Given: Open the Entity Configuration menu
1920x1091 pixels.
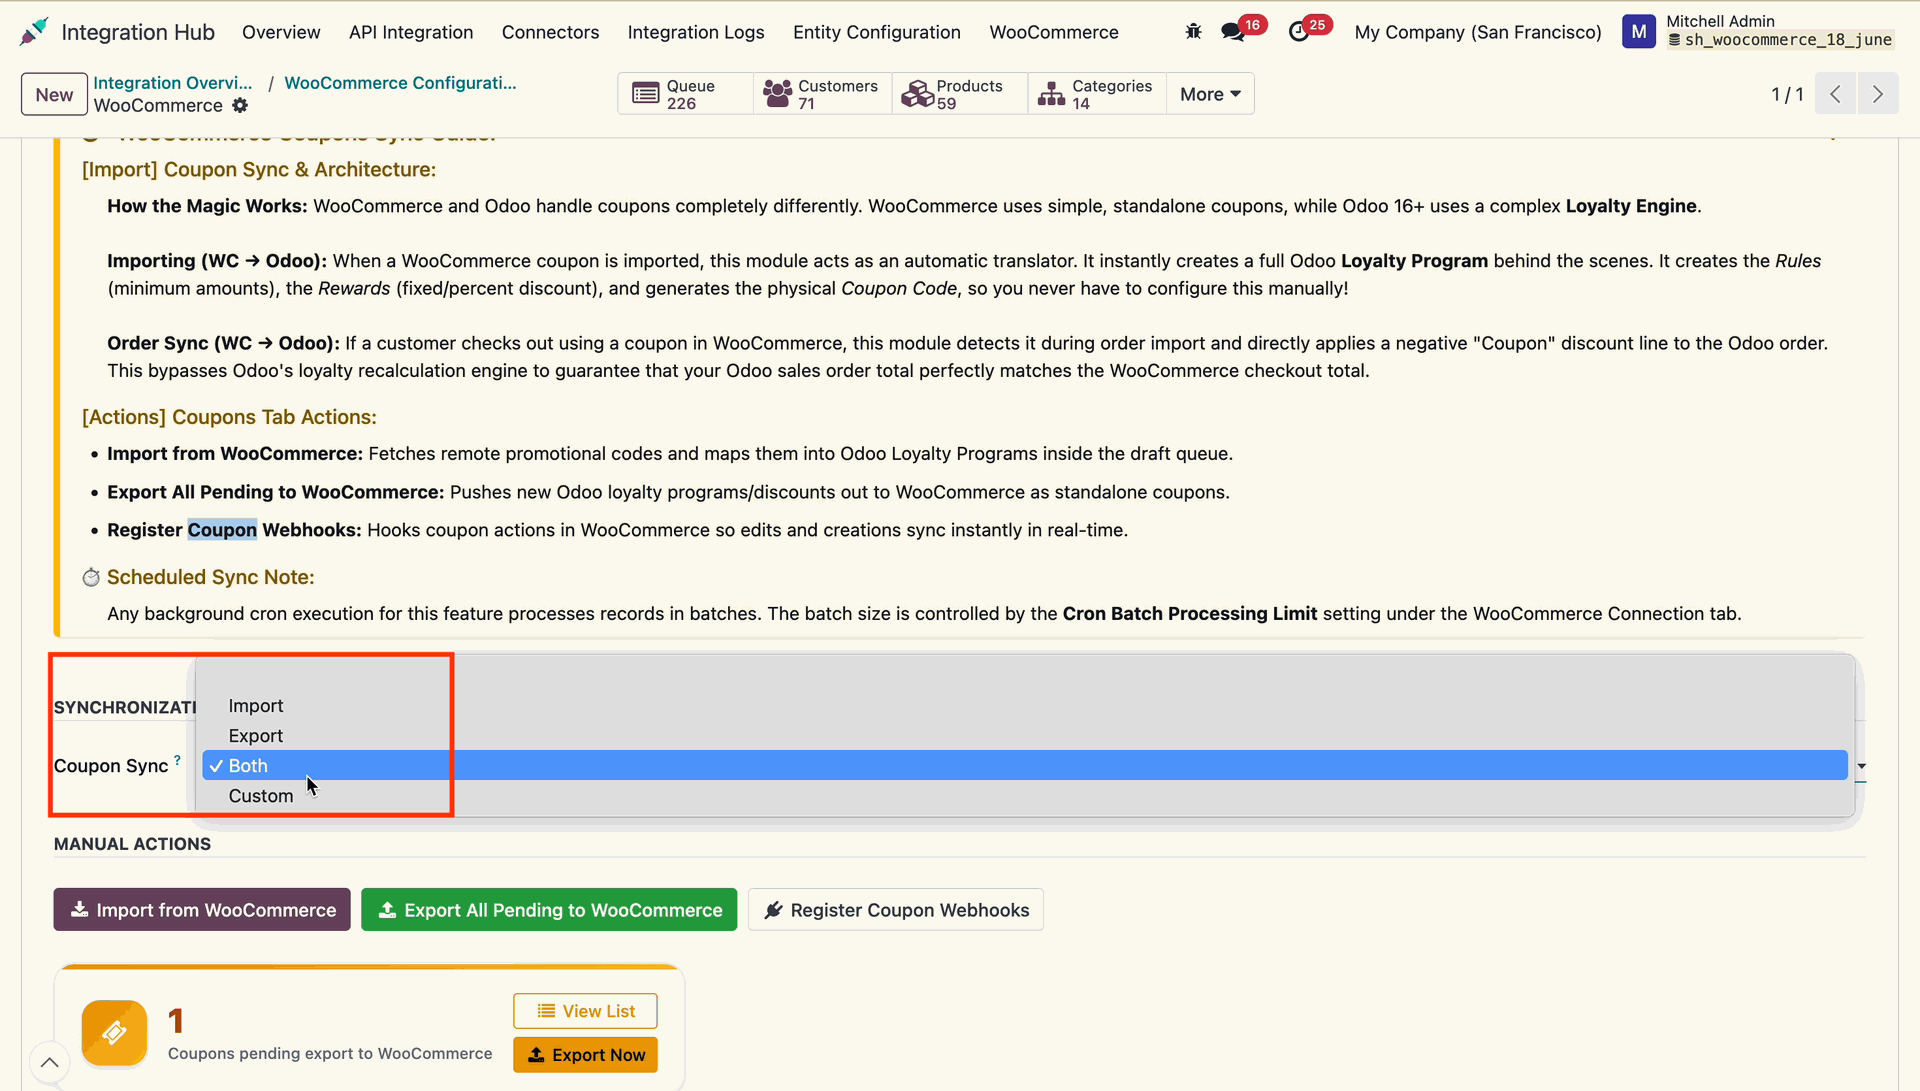Looking at the screenshot, I should pyautogui.click(x=877, y=32).
